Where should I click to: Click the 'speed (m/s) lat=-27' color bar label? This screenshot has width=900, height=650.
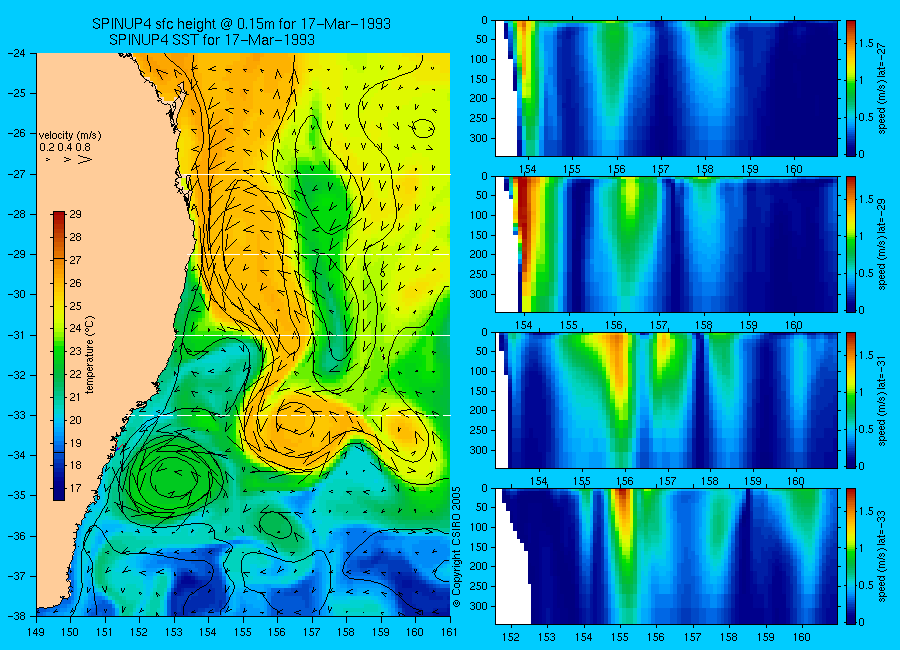click(x=883, y=88)
